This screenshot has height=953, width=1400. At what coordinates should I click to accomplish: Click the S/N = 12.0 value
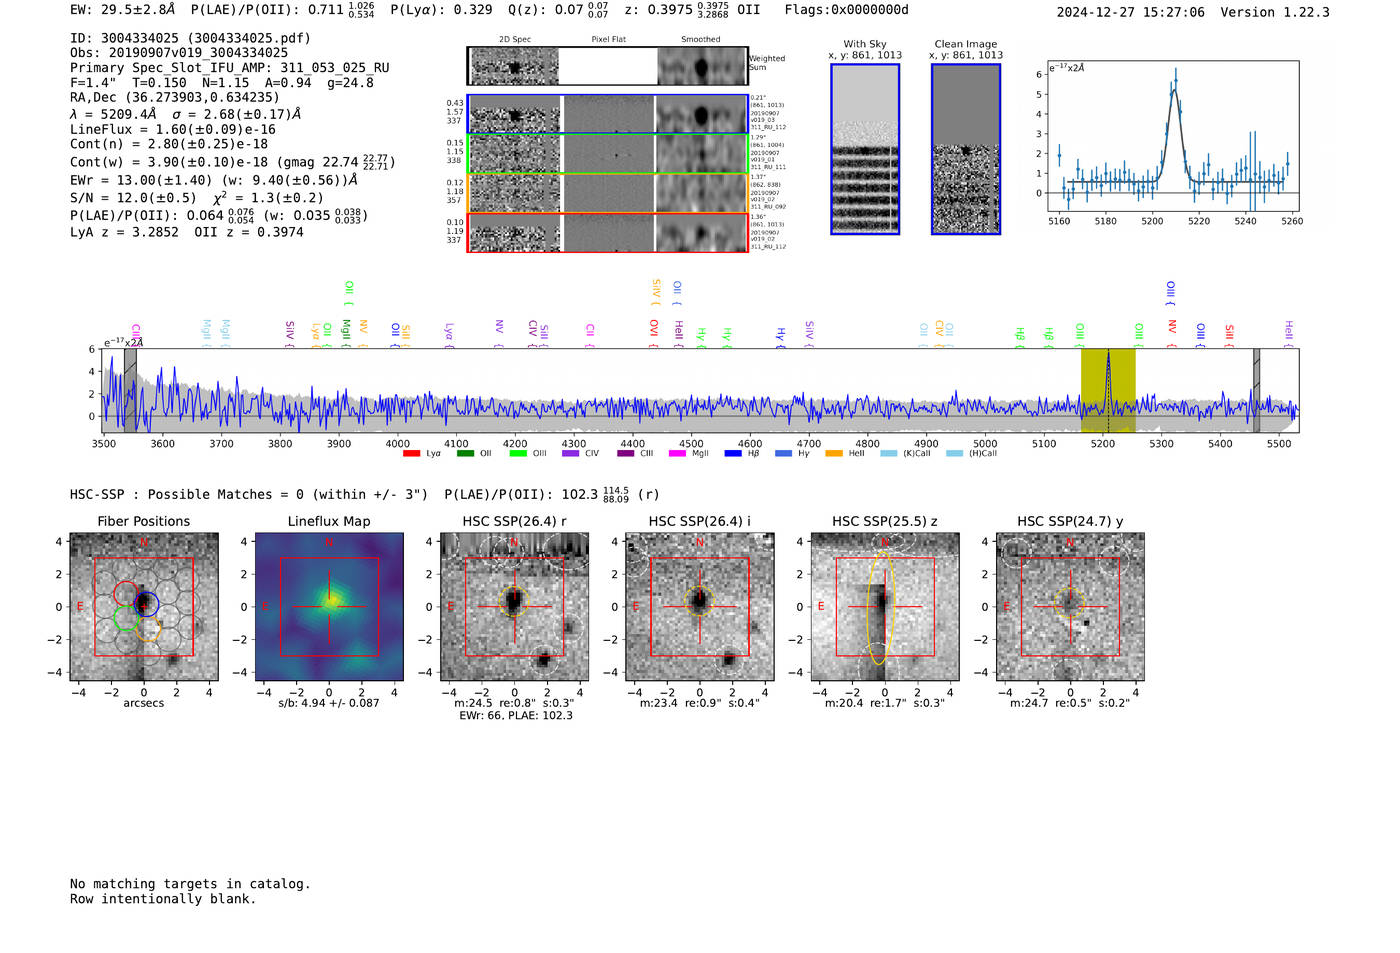pyautogui.click(x=133, y=198)
